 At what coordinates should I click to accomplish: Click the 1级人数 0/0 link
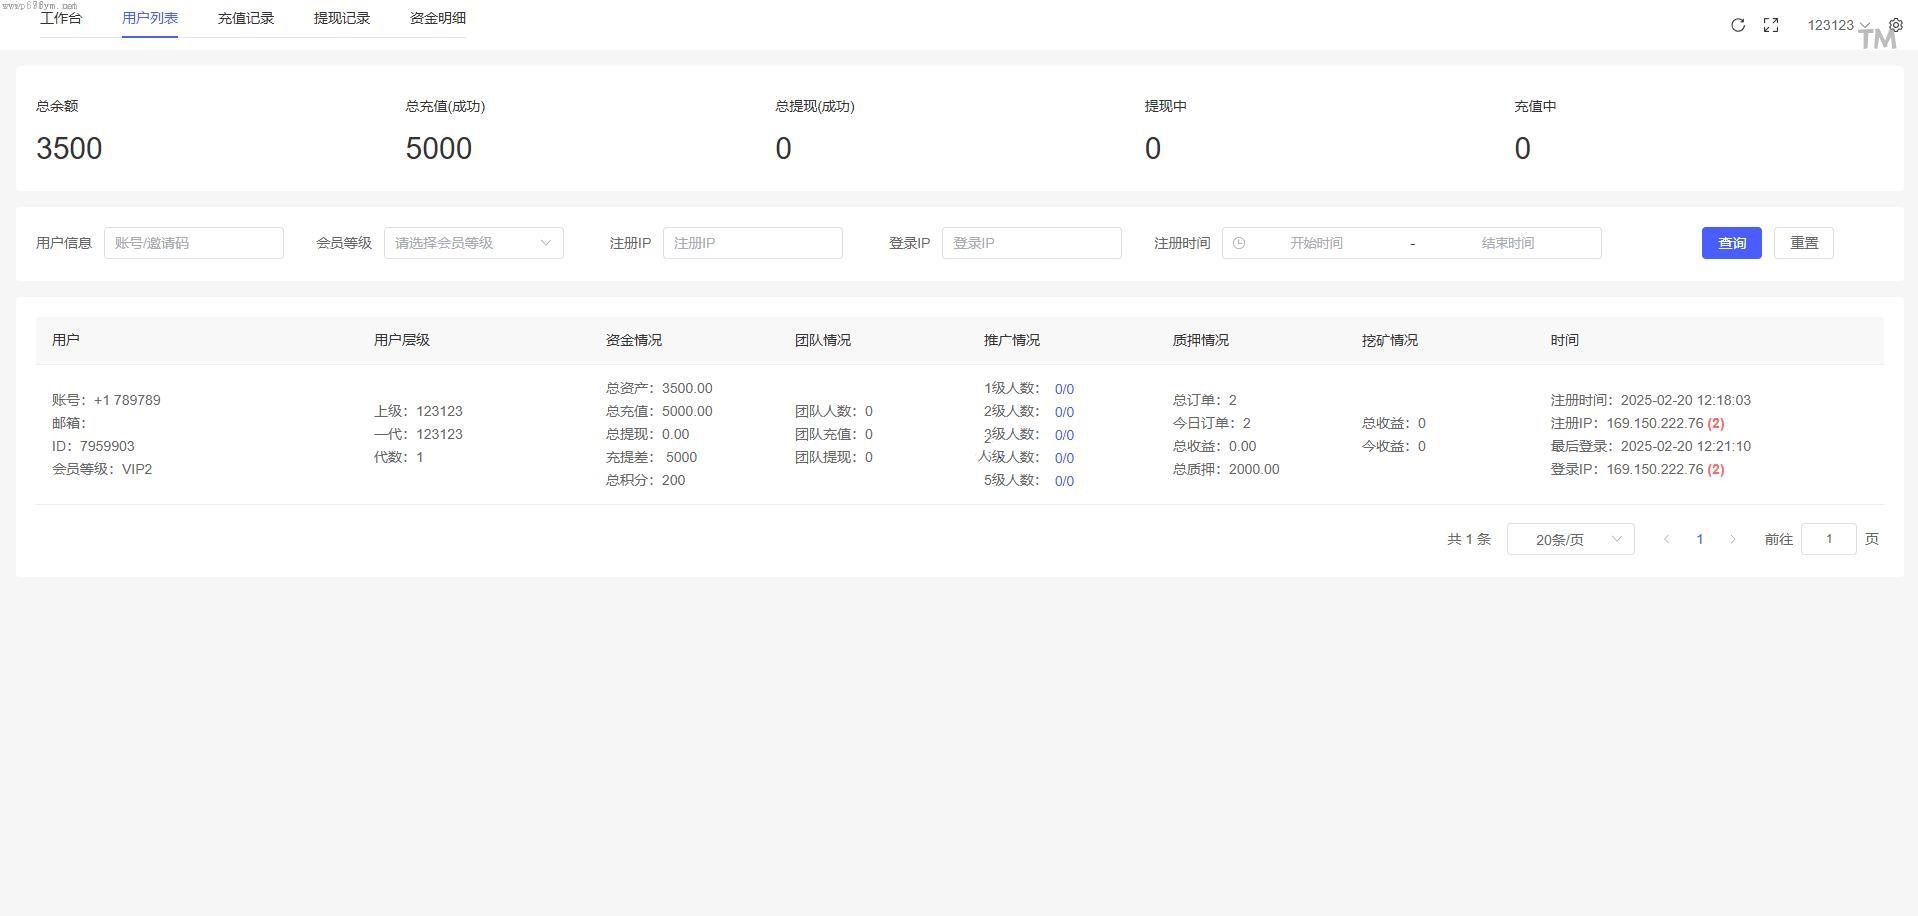[x=1064, y=389]
